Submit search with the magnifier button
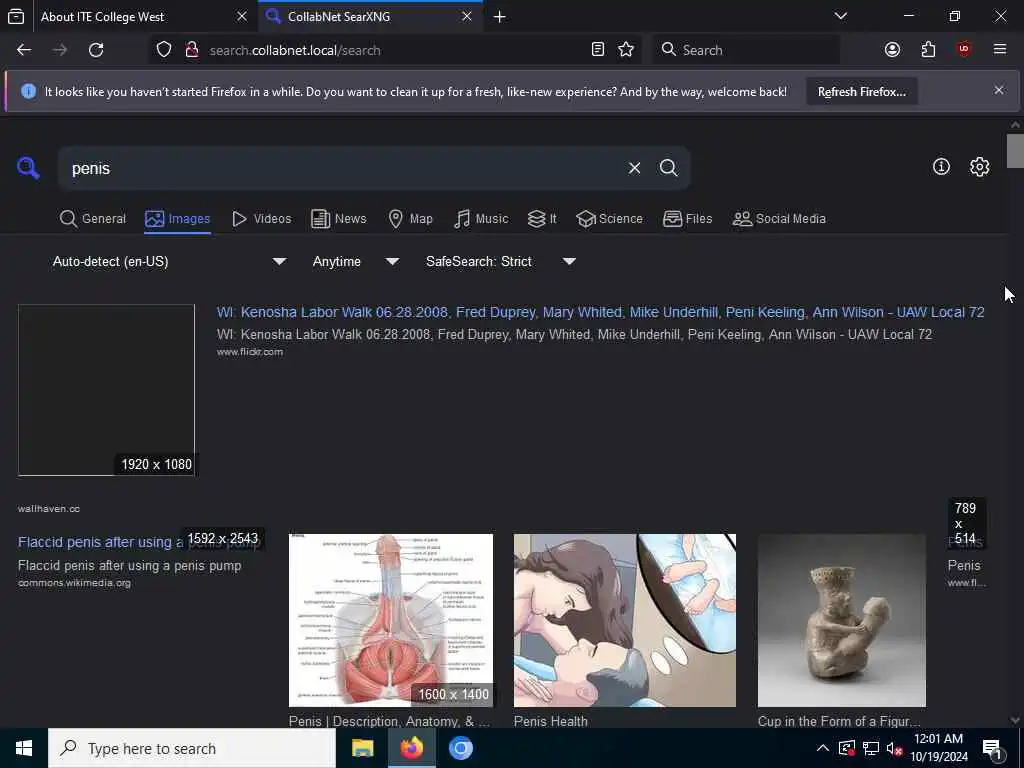 click(668, 168)
